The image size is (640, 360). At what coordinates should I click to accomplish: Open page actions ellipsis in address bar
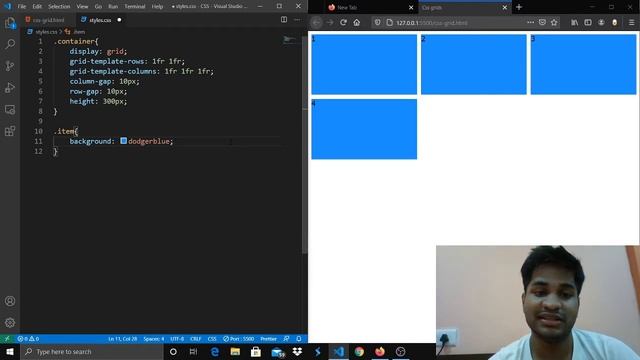tap(530, 22)
